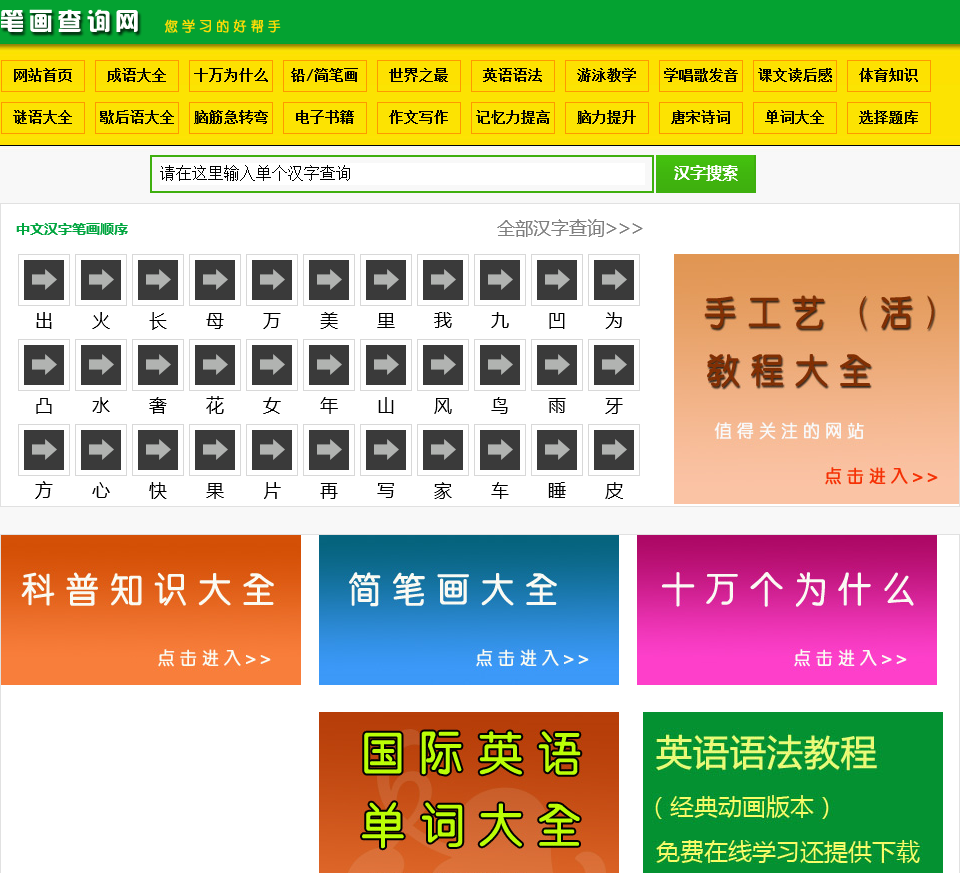The width and height of the screenshot is (960, 873).
Task: Open the arrow icon above 家
Action: click(x=443, y=450)
